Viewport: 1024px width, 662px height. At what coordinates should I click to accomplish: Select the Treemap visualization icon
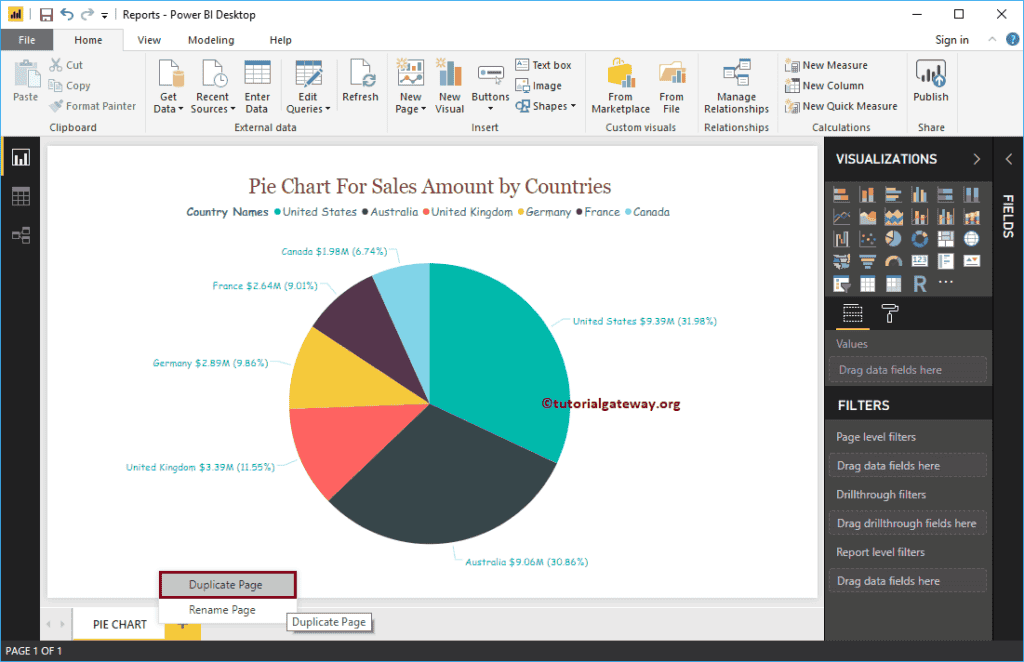[x=946, y=239]
